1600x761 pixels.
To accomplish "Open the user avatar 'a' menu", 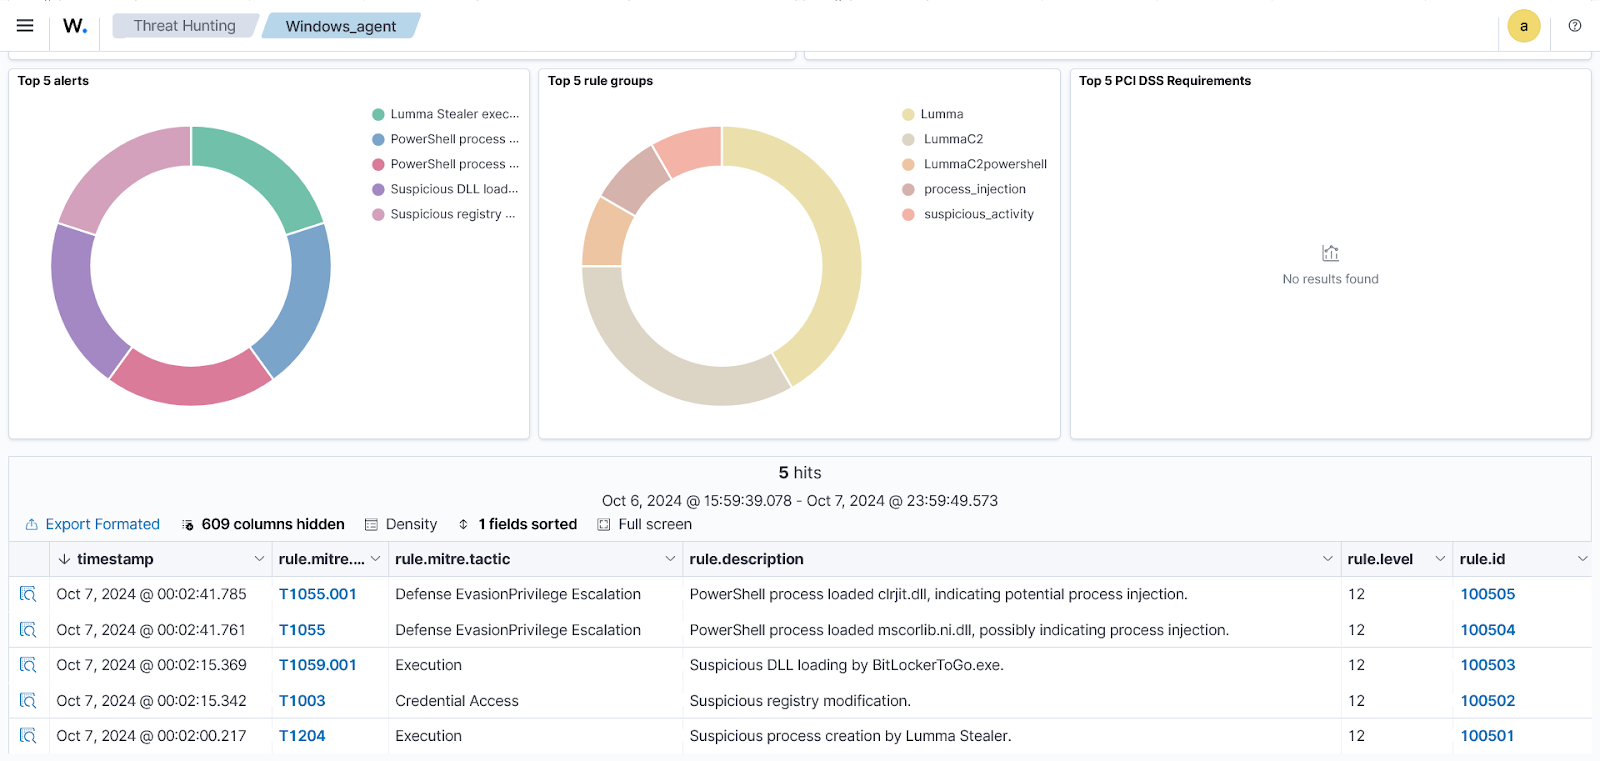I will [x=1523, y=26].
